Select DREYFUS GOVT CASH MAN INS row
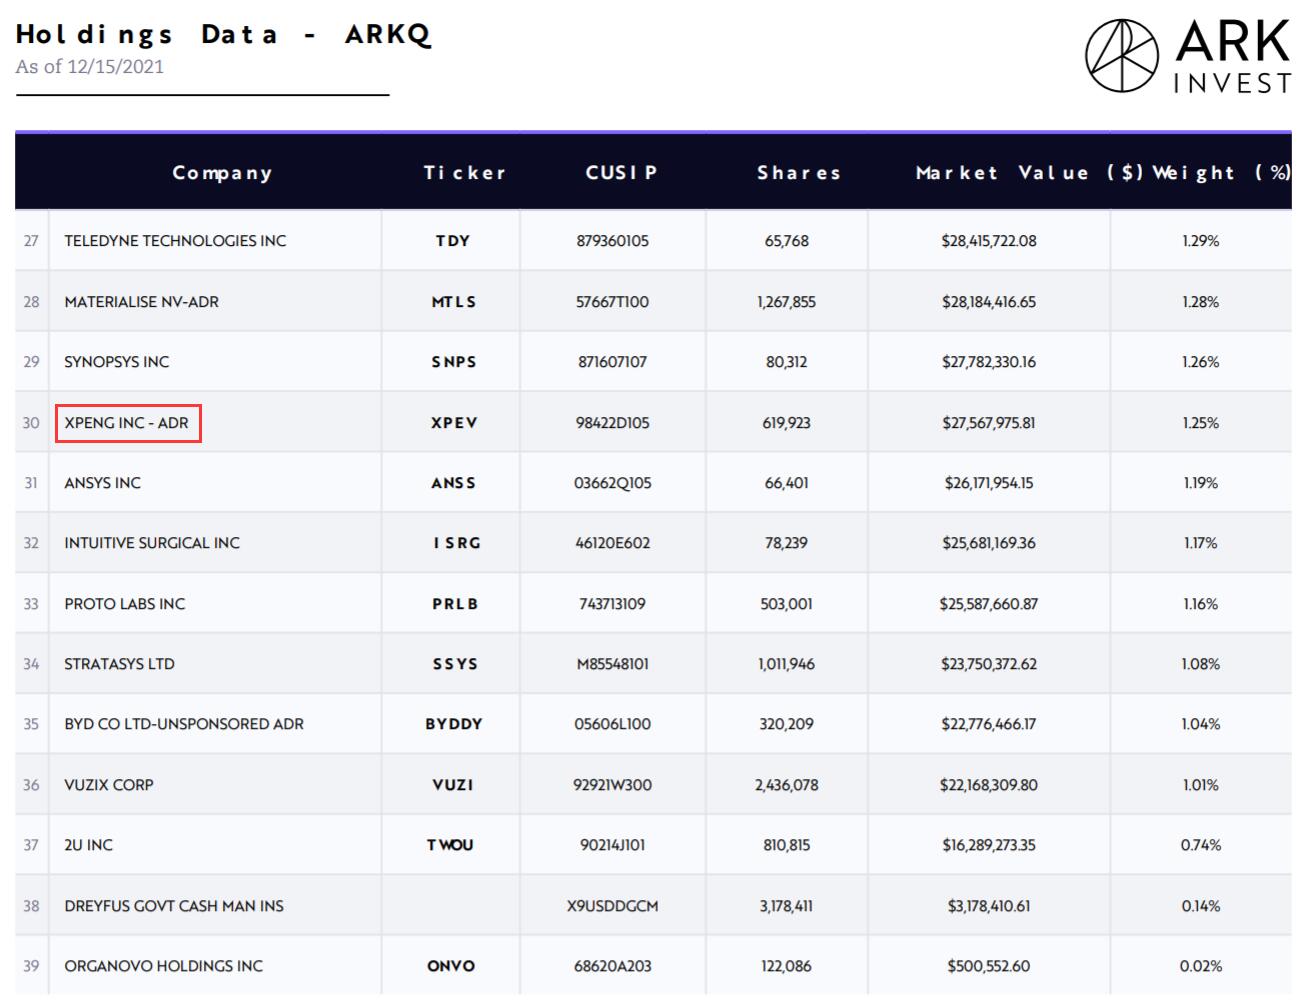Image resolution: width=1305 pixels, height=1004 pixels. coord(174,906)
